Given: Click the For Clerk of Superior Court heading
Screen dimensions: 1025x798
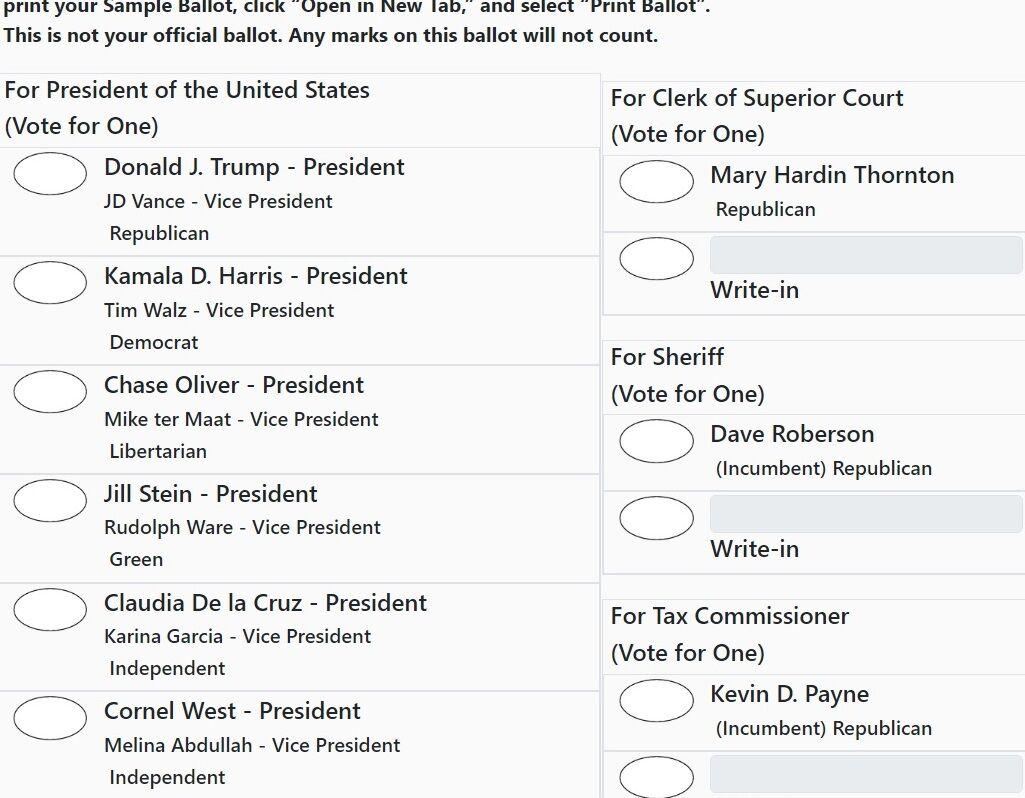Looking at the screenshot, I should tap(757, 97).
